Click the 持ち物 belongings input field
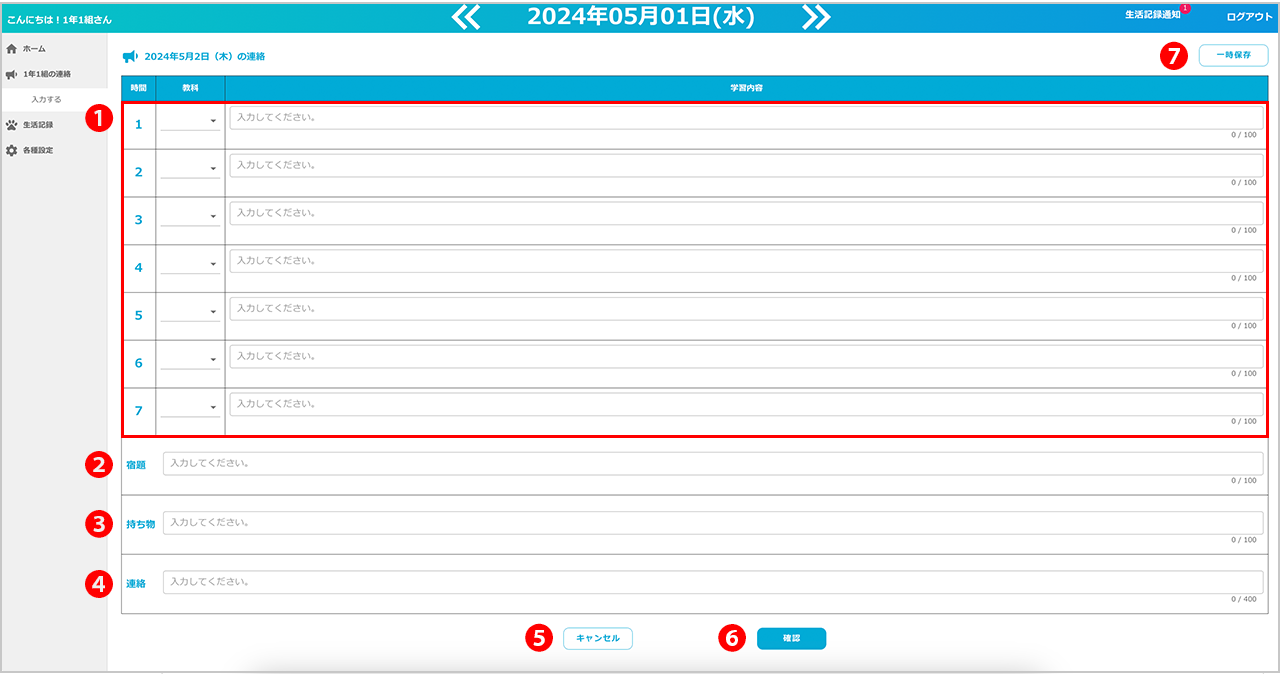The height and width of the screenshot is (675, 1280). pyautogui.click(x=712, y=523)
